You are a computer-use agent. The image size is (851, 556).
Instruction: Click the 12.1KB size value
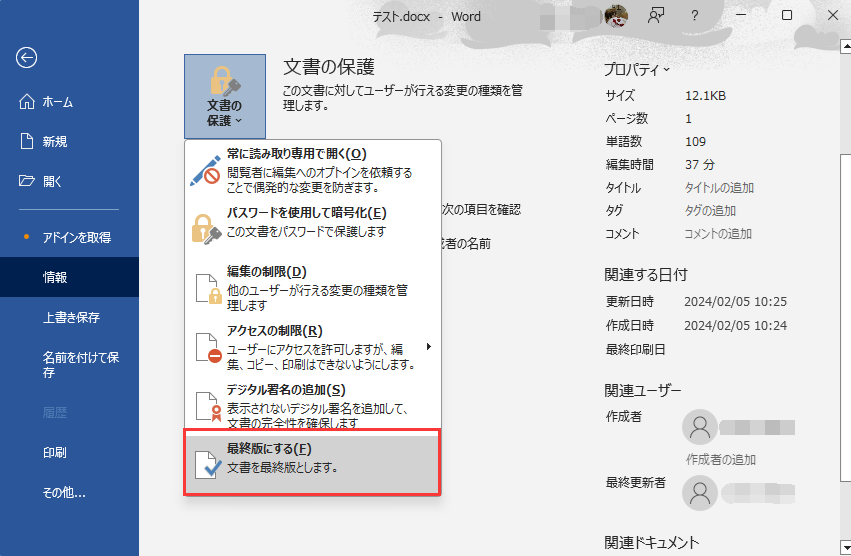[x=705, y=96]
